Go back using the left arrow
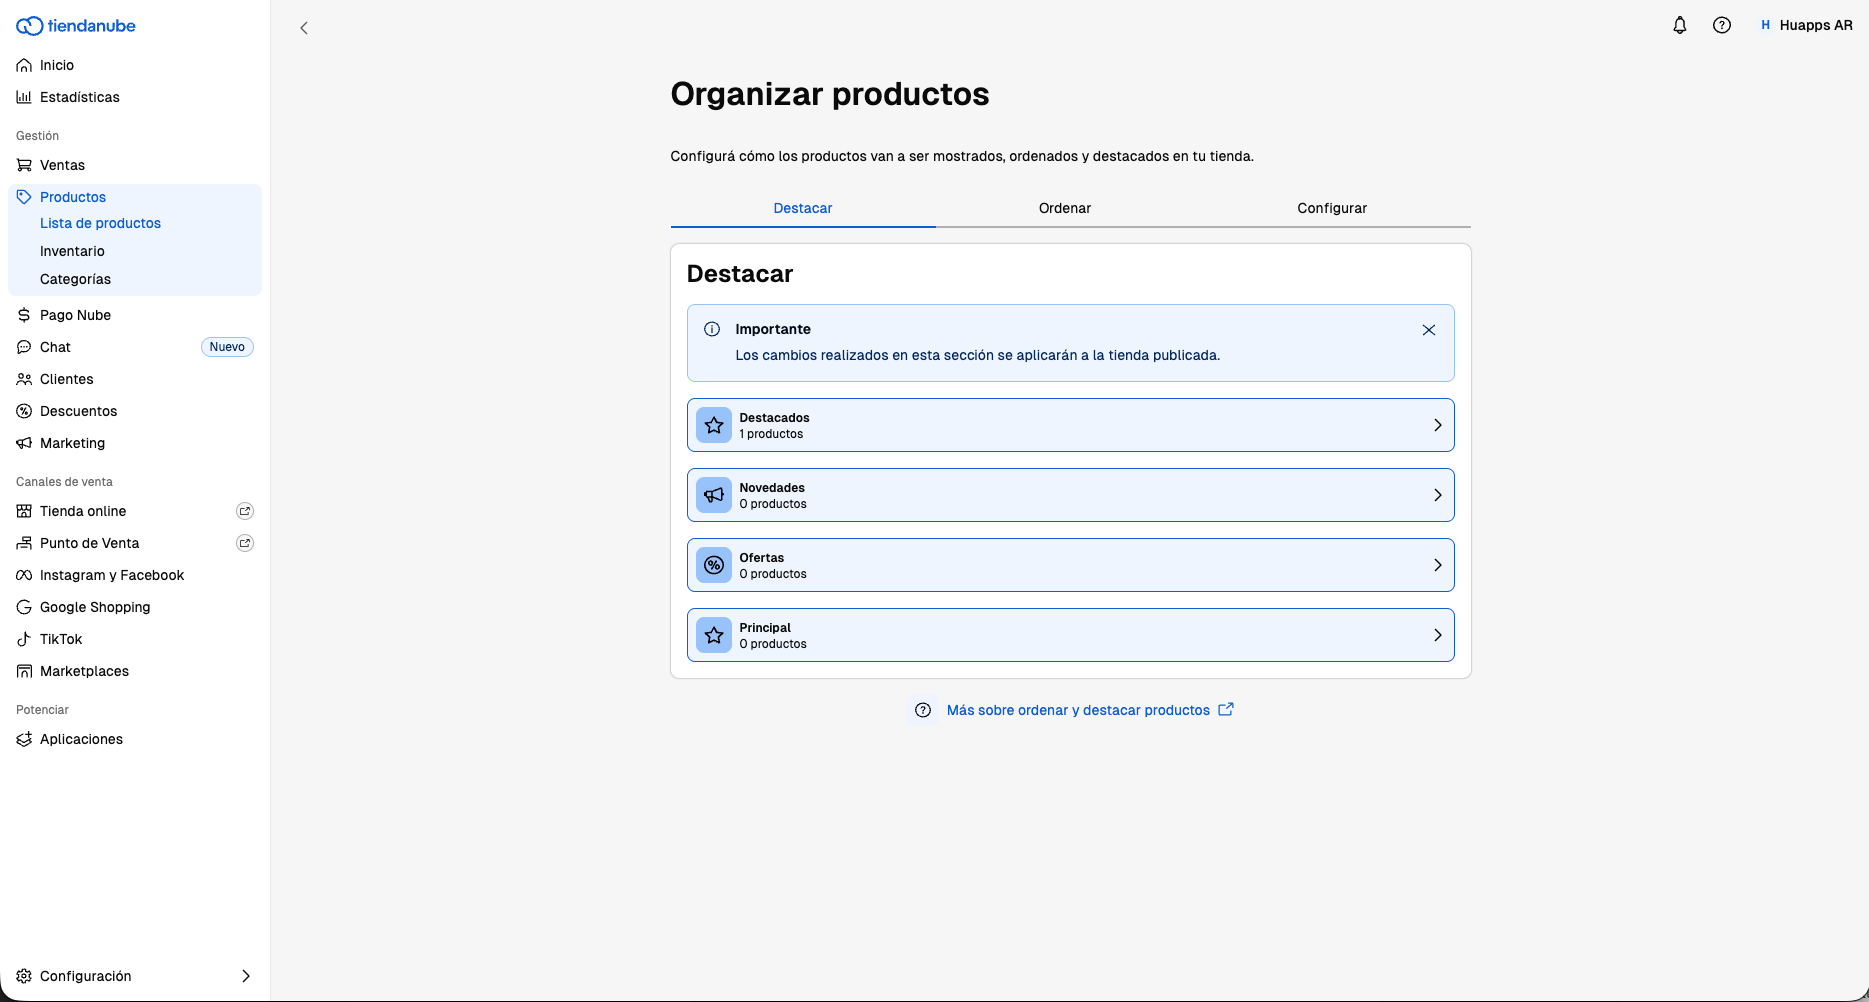This screenshot has width=1869, height=1002. coord(304,28)
